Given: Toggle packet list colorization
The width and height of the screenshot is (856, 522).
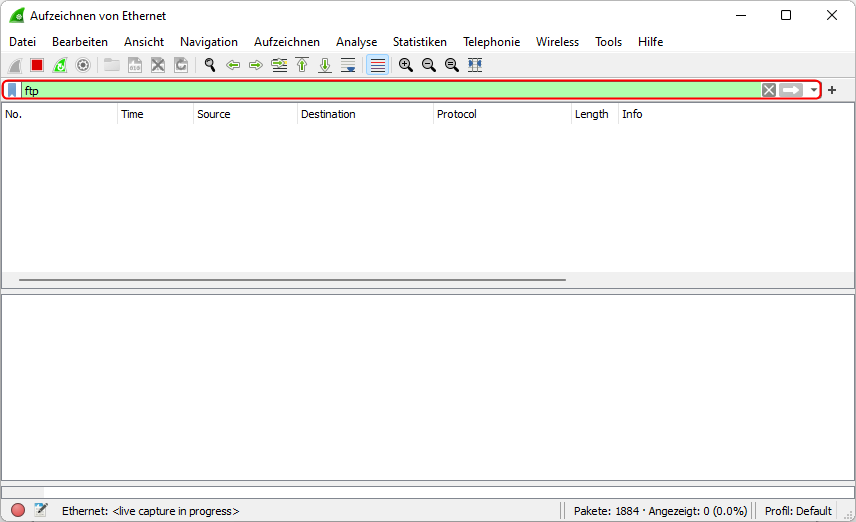Looking at the screenshot, I should point(378,65).
